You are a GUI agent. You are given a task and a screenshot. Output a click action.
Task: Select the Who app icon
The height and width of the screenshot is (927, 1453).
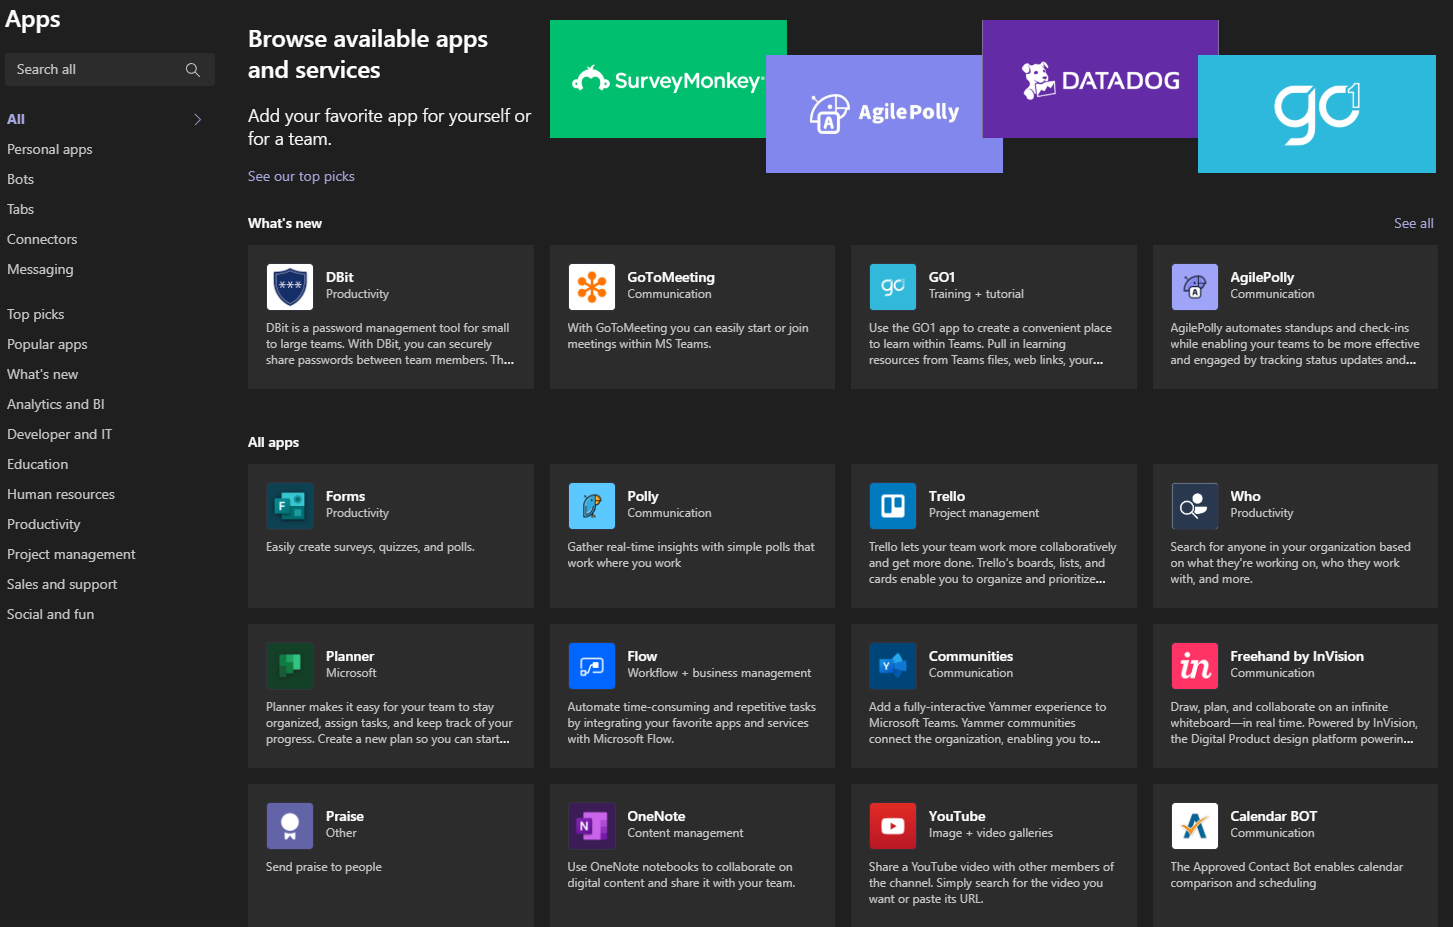tap(1195, 506)
